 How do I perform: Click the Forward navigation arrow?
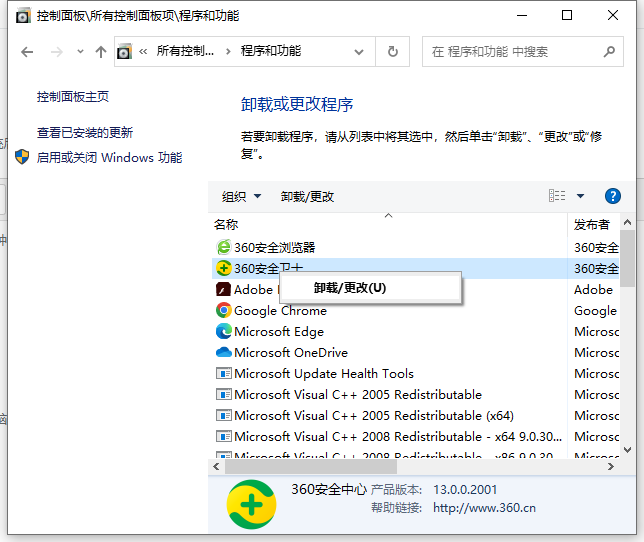point(57,52)
